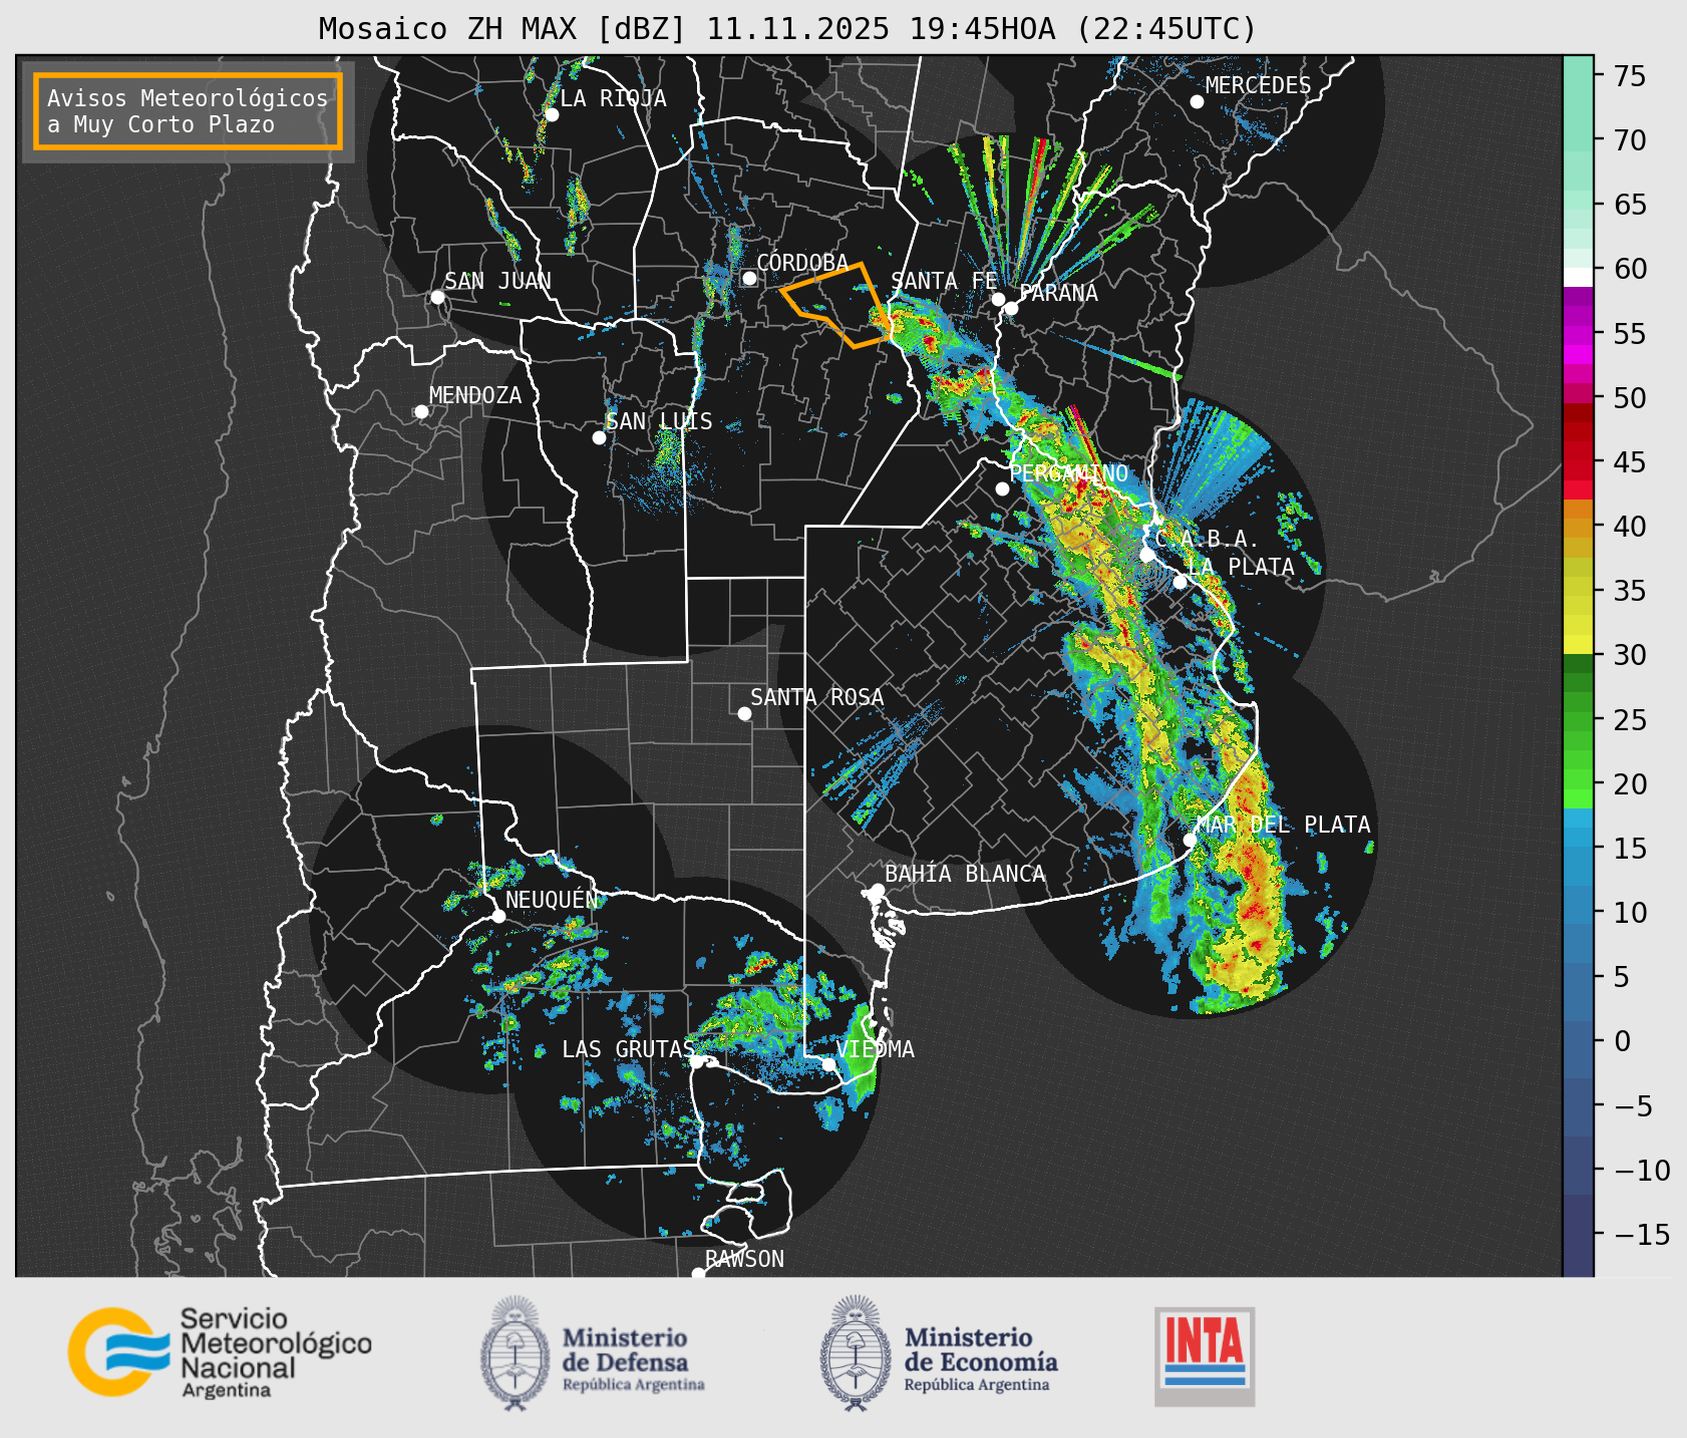This screenshot has width=1687, height=1438.
Task: Click the Santa Rosa city marker dot
Action: click(744, 713)
